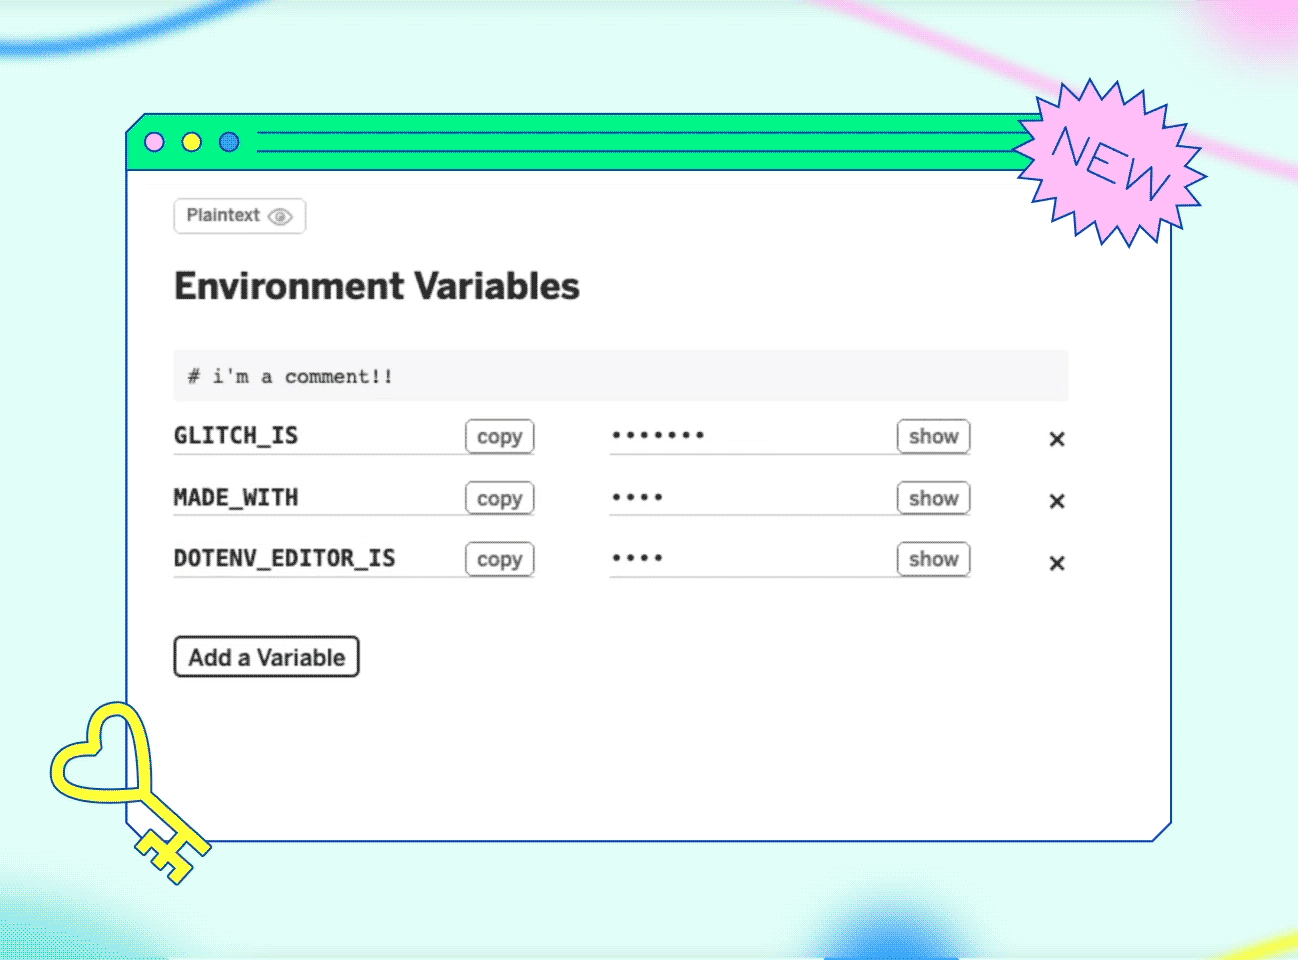Copy the MADE_WITH variable name
Screen dimensions: 1298x960
(x=499, y=499)
